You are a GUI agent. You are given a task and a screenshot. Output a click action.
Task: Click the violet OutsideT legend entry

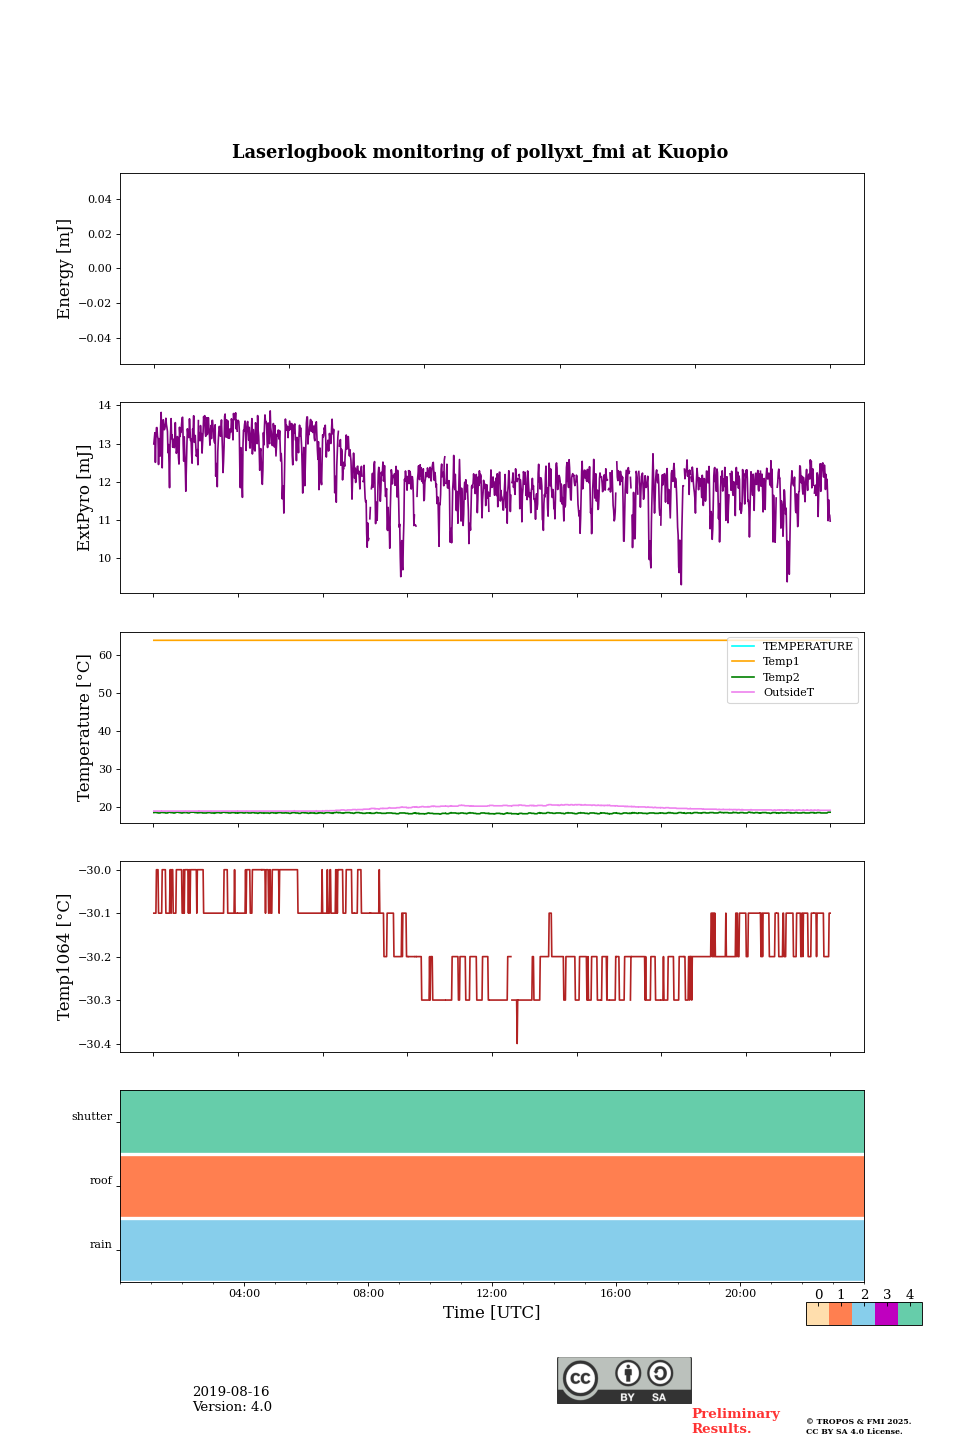point(788,693)
